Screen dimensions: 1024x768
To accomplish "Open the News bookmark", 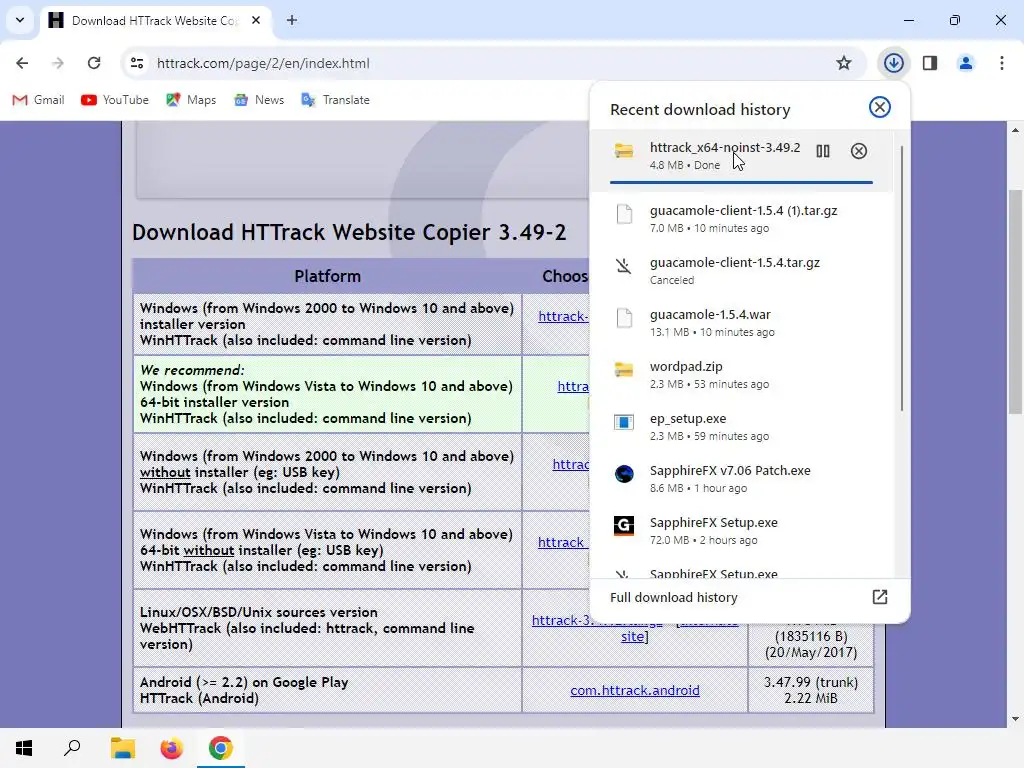I will [259, 100].
